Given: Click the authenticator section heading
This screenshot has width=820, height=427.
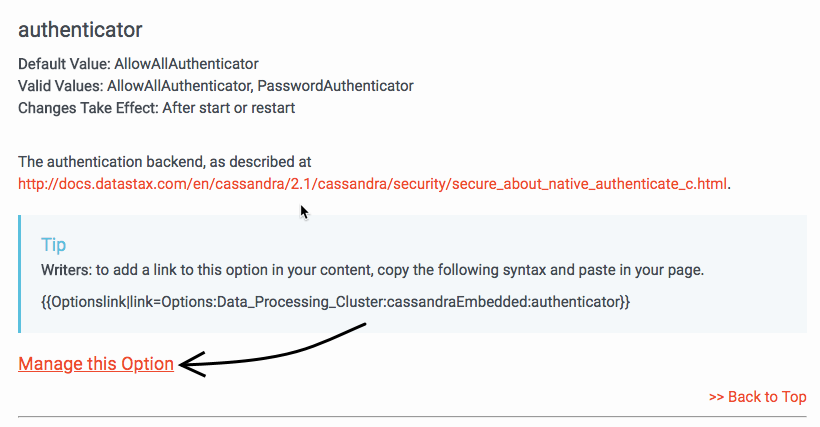Looking at the screenshot, I should (80, 30).
